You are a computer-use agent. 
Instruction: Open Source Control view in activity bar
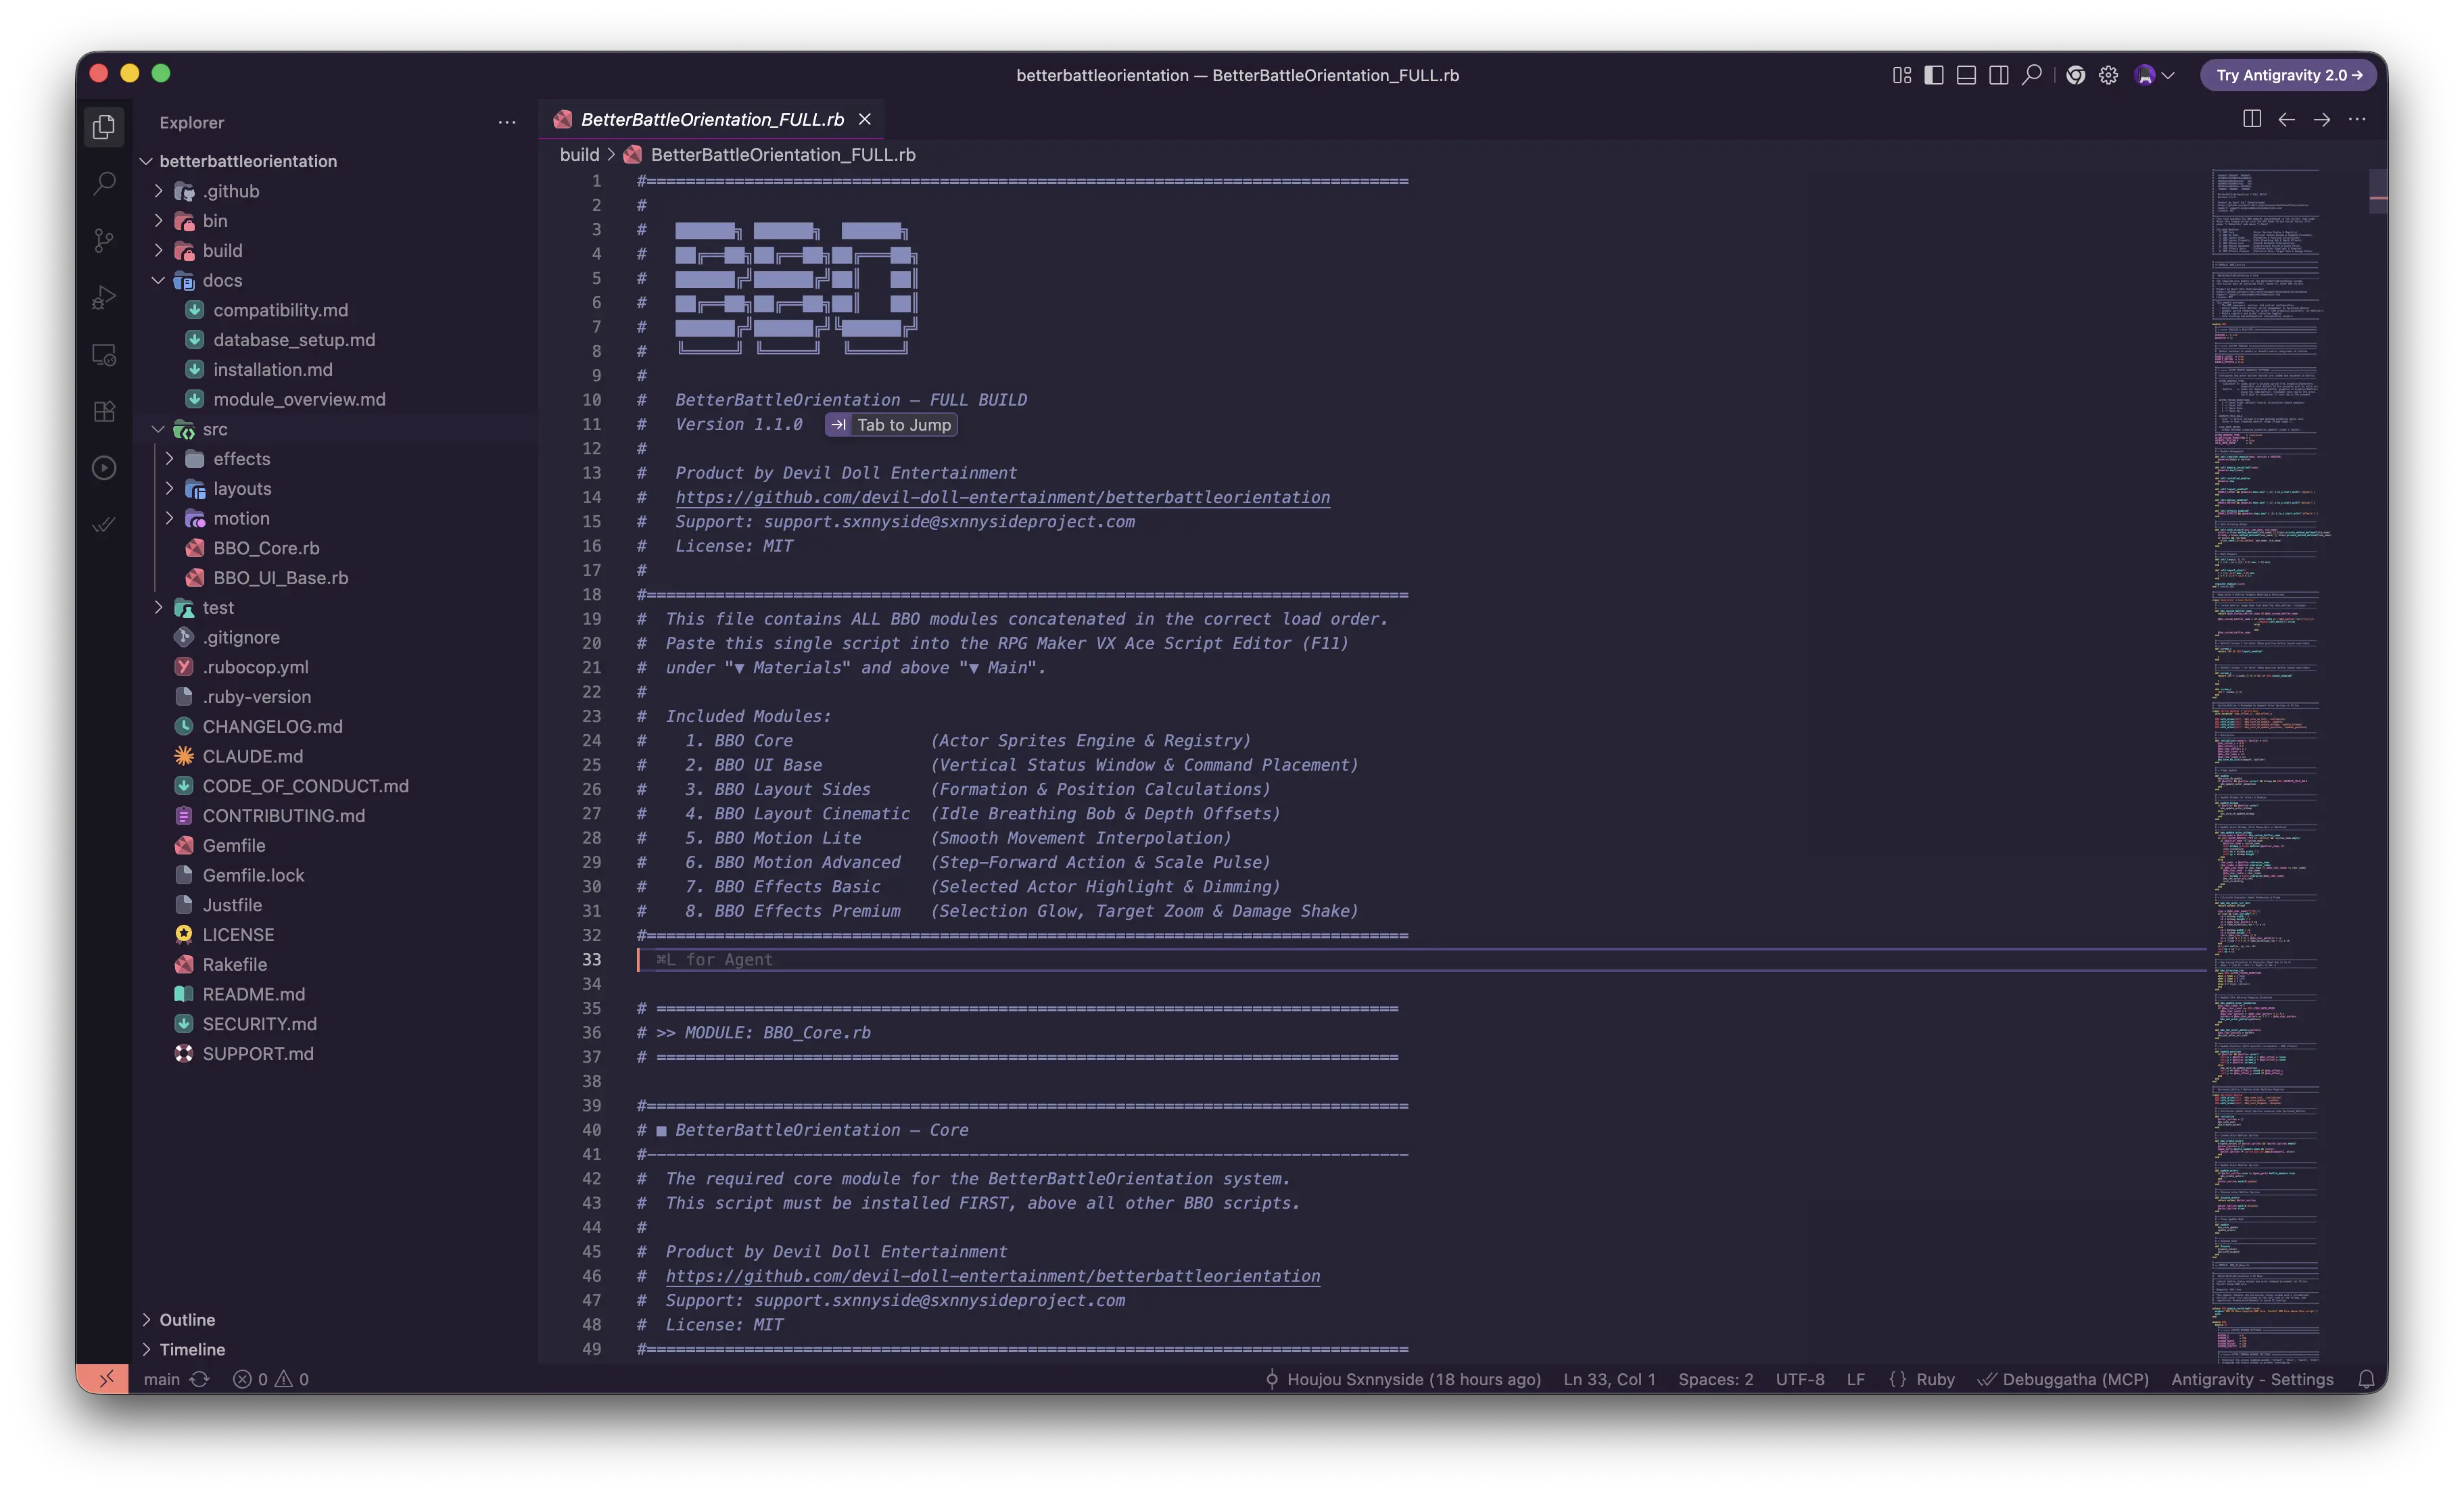[x=104, y=240]
